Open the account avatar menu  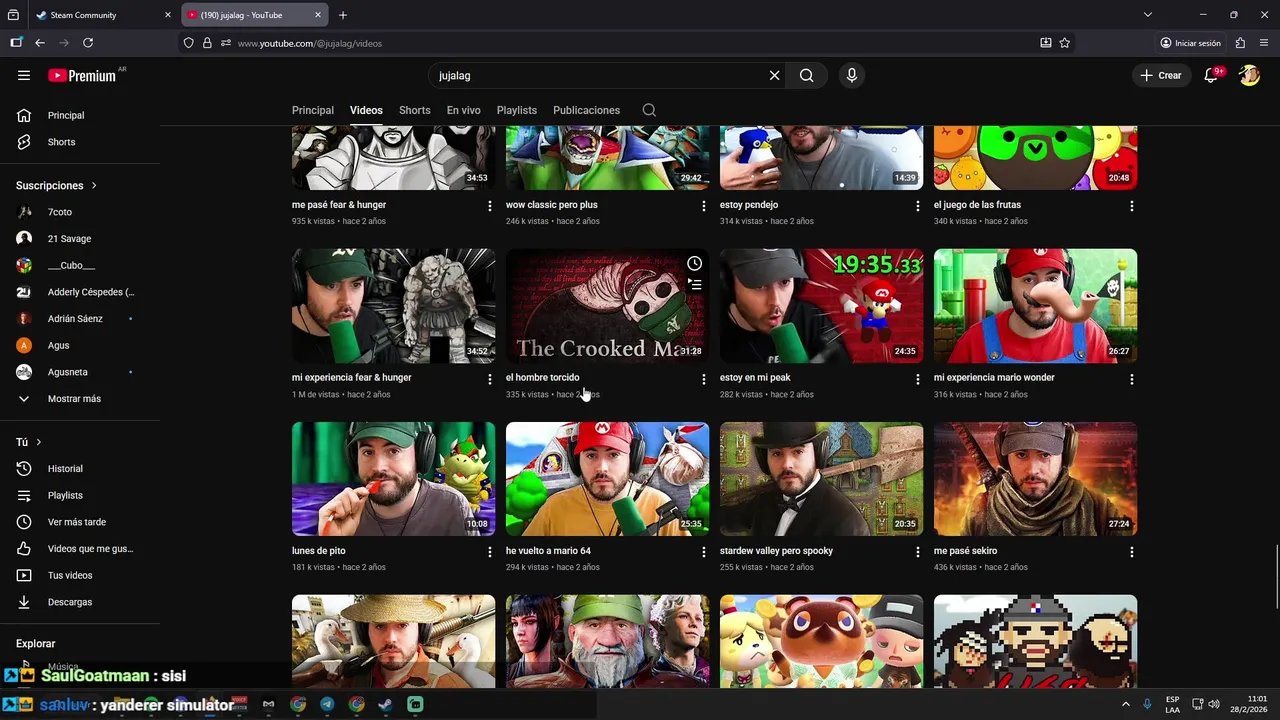point(1249,75)
